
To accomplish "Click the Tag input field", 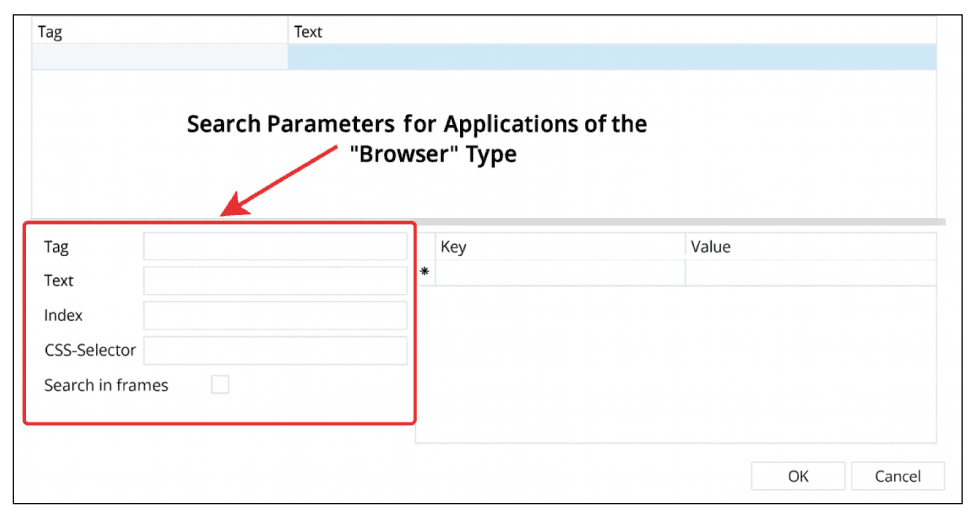I will (x=275, y=247).
